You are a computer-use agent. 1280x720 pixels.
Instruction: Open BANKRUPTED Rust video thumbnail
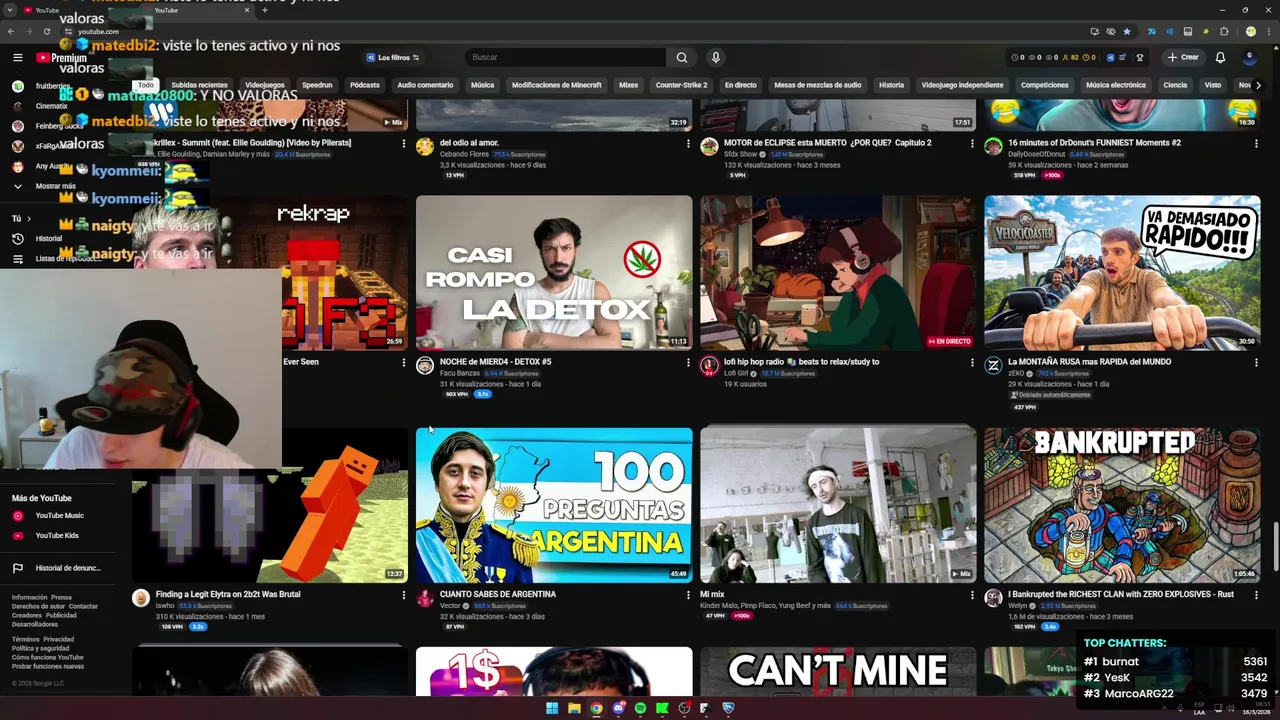tap(1122, 505)
